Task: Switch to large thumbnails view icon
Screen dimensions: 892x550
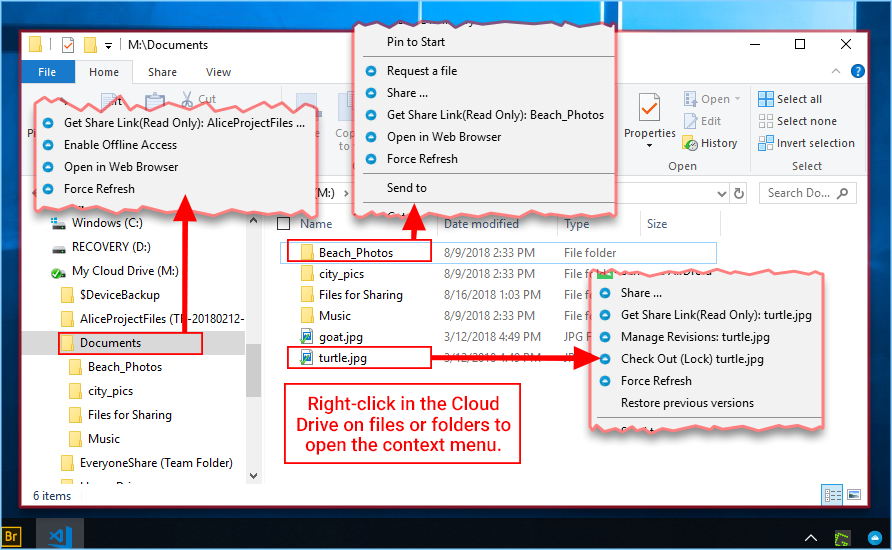Action: tap(854, 495)
